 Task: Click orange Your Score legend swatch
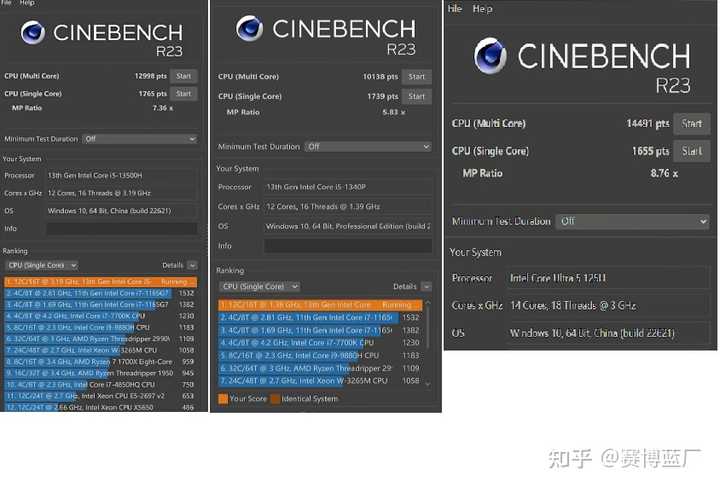tap(223, 399)
